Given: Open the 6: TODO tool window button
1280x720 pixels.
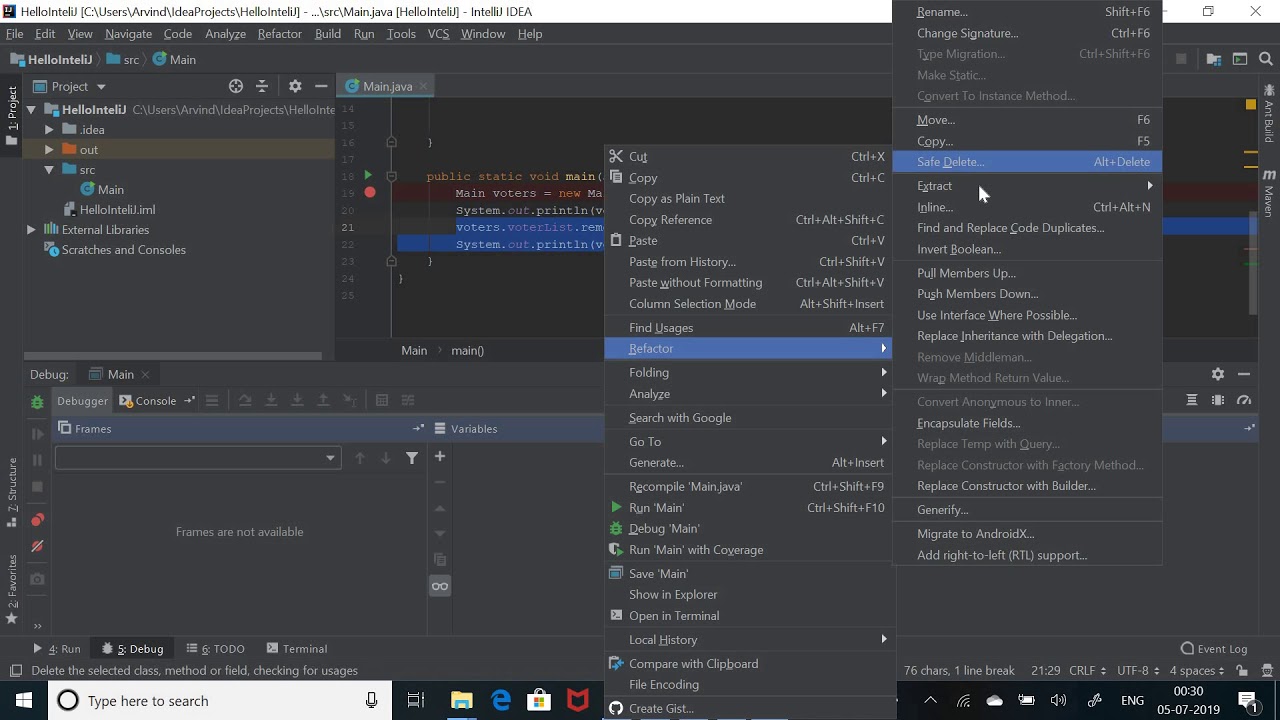Looking at the screenshot, I should coord(215,648).
